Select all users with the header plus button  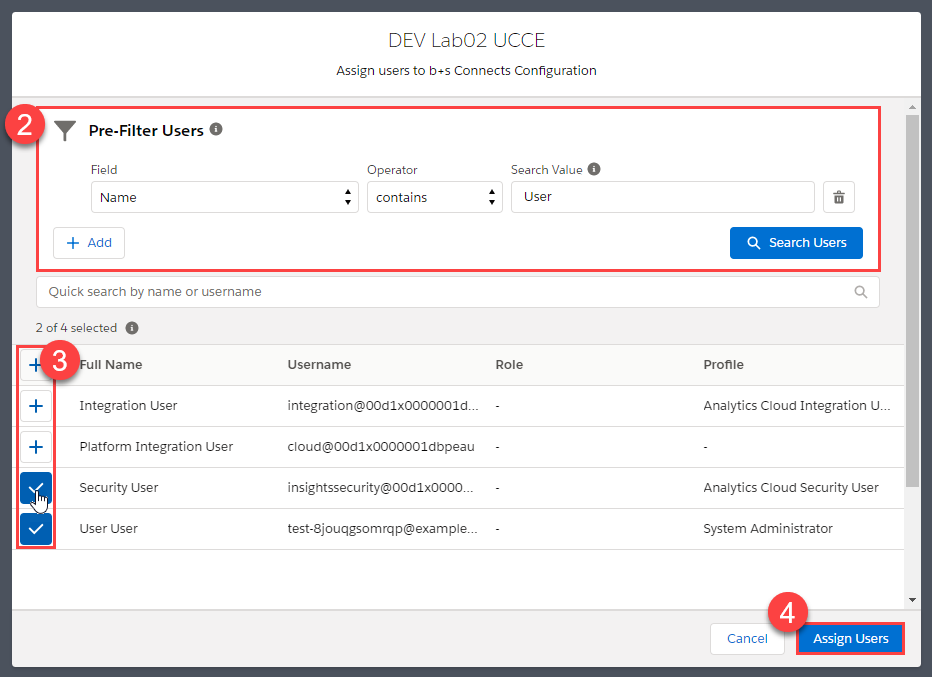pos(34,365)
